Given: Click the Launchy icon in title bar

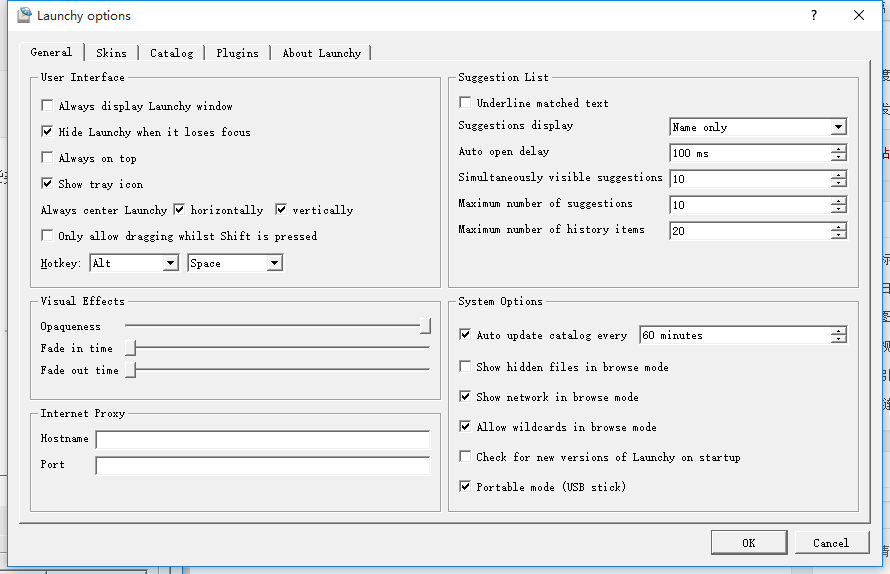Looking at the screenshot, I should 24,15.
